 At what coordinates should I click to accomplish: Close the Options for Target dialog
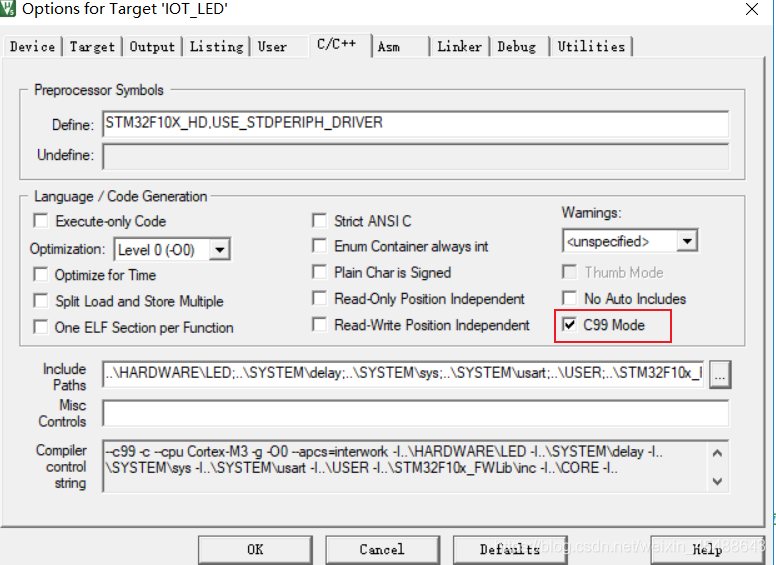[x=752, y=9]
